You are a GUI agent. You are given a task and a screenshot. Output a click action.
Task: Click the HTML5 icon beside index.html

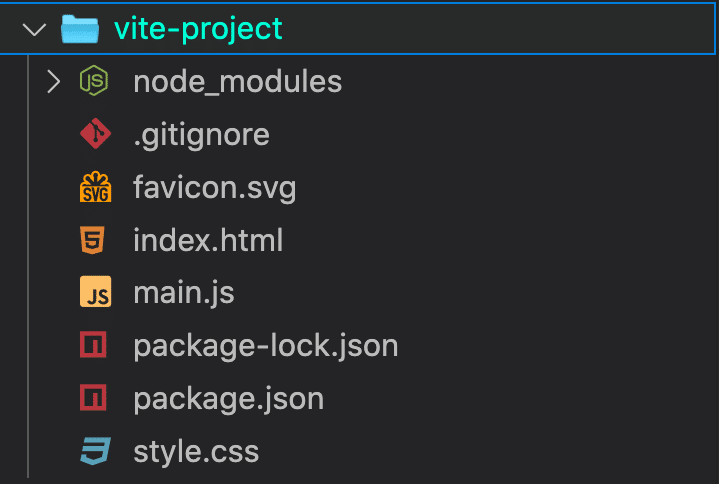(92, 240)
